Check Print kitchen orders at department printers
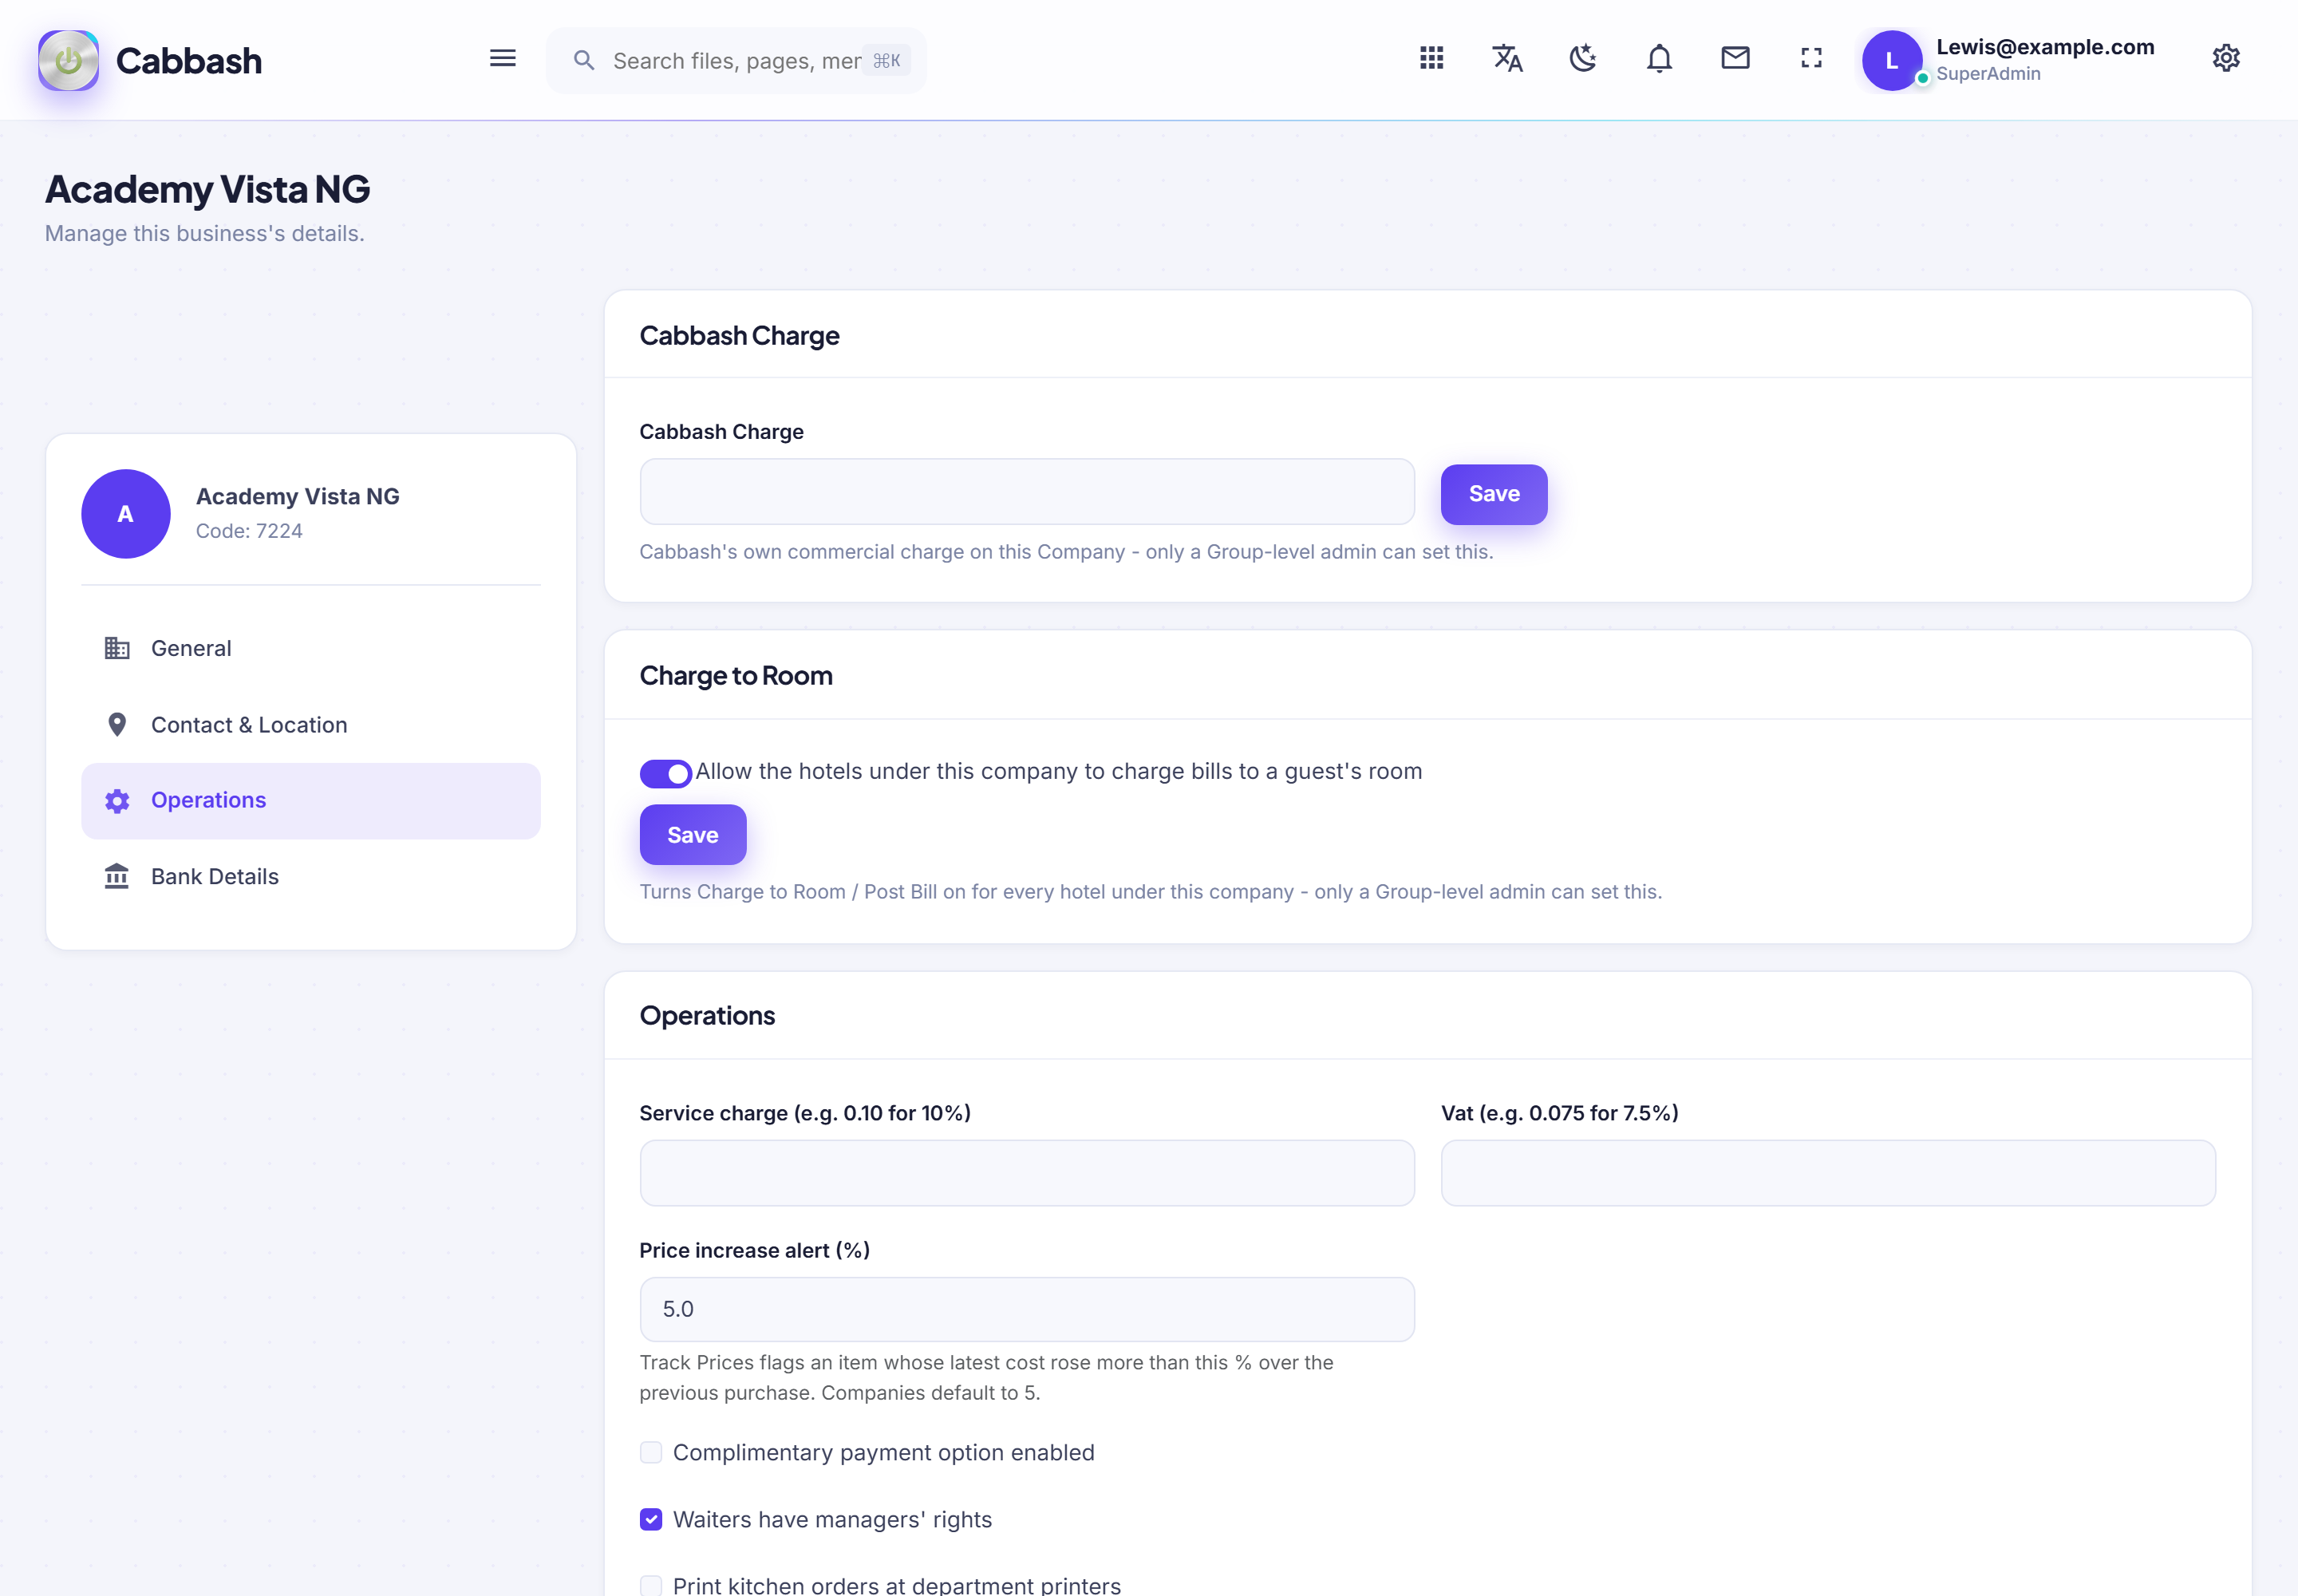 pyautogui.click(x=651, y=1585)
